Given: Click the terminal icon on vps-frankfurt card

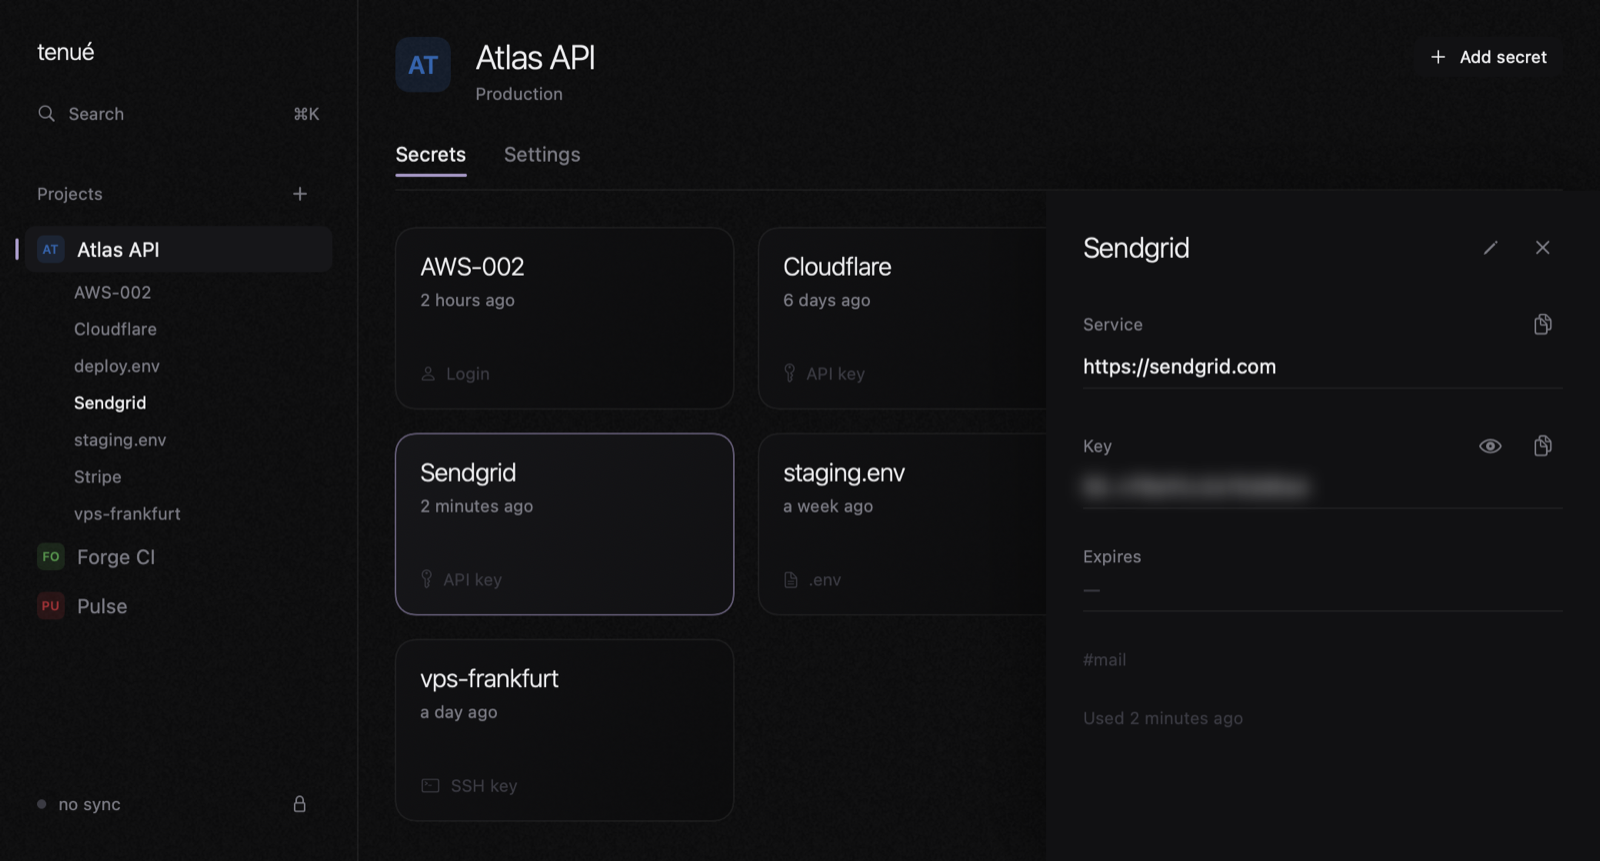Looking at the screenshot, I should coord(430,786).
